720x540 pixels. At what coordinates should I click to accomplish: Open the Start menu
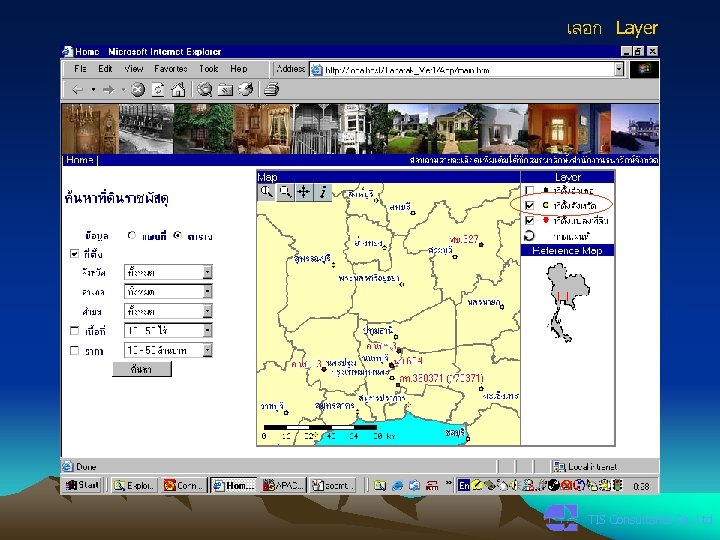pos(83,485)
